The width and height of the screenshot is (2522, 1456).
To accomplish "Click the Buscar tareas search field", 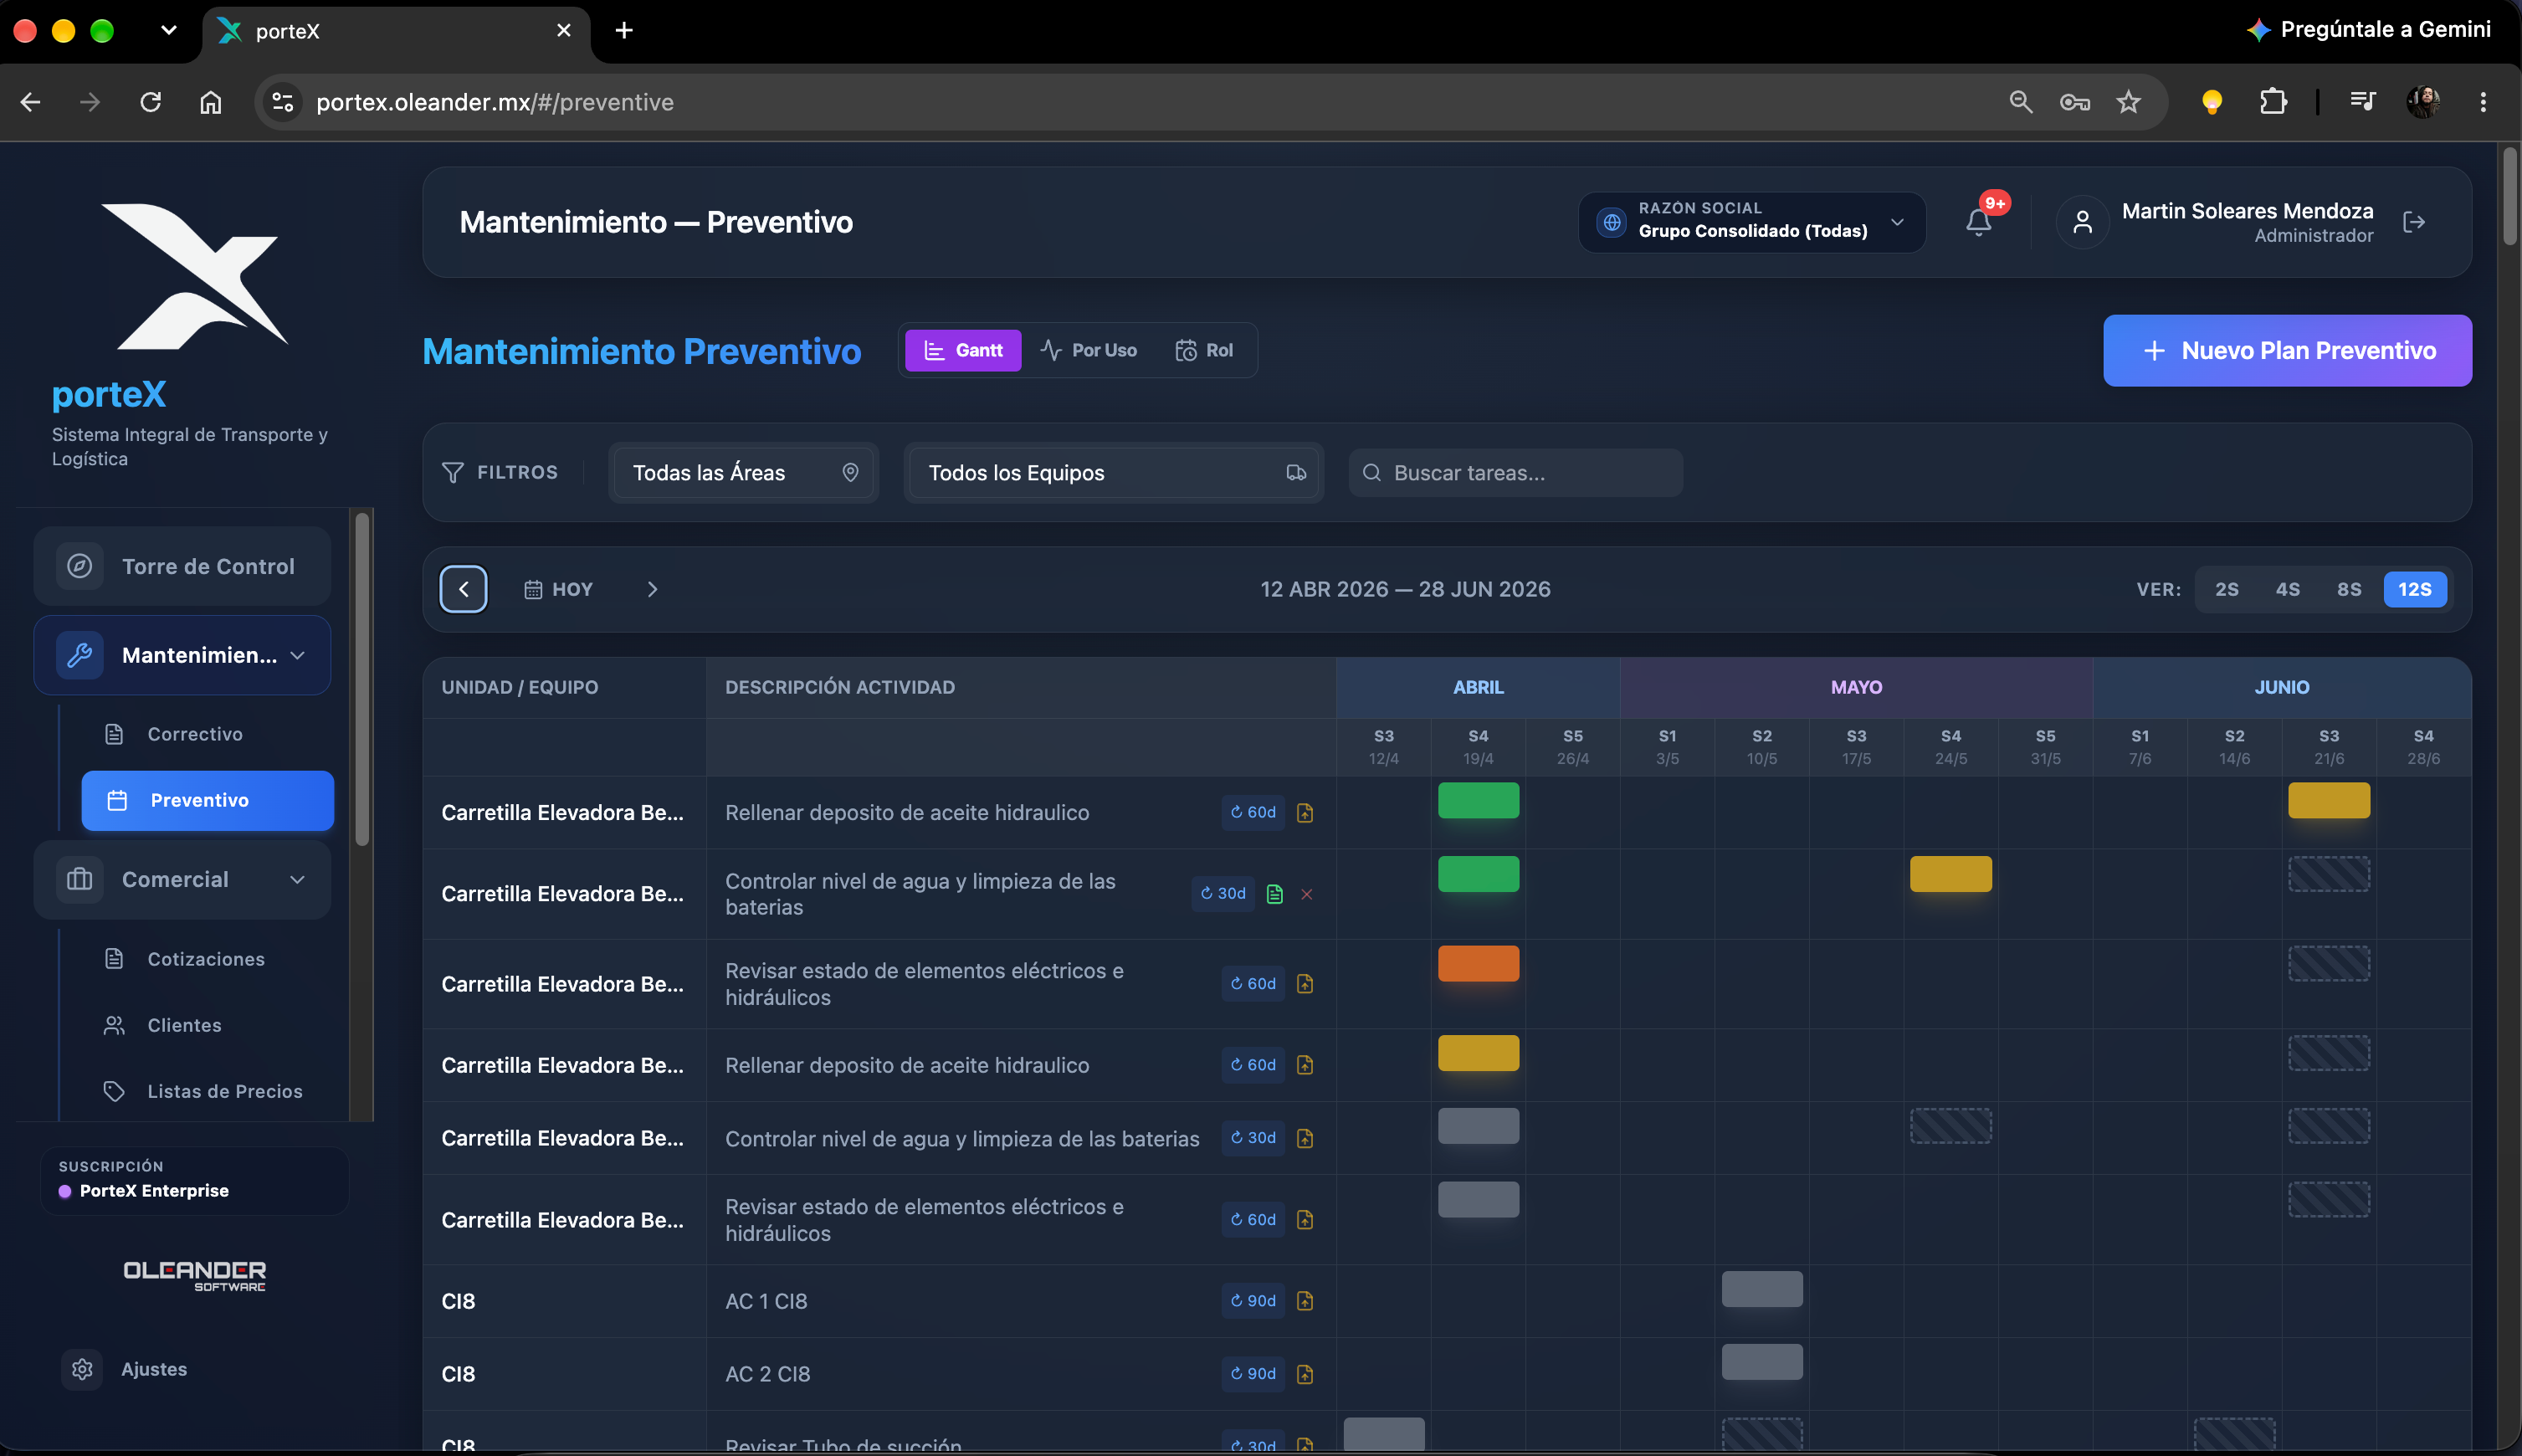I will pos(1515,473).
